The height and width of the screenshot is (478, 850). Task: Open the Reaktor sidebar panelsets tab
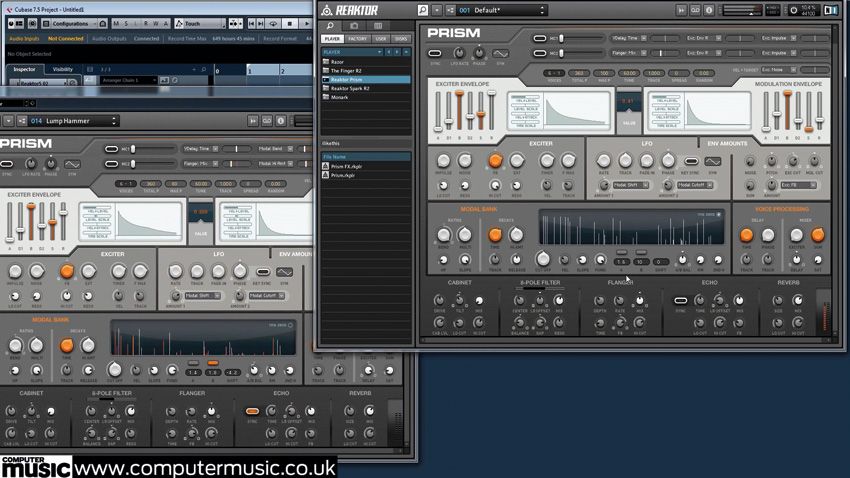click(378, 25)
